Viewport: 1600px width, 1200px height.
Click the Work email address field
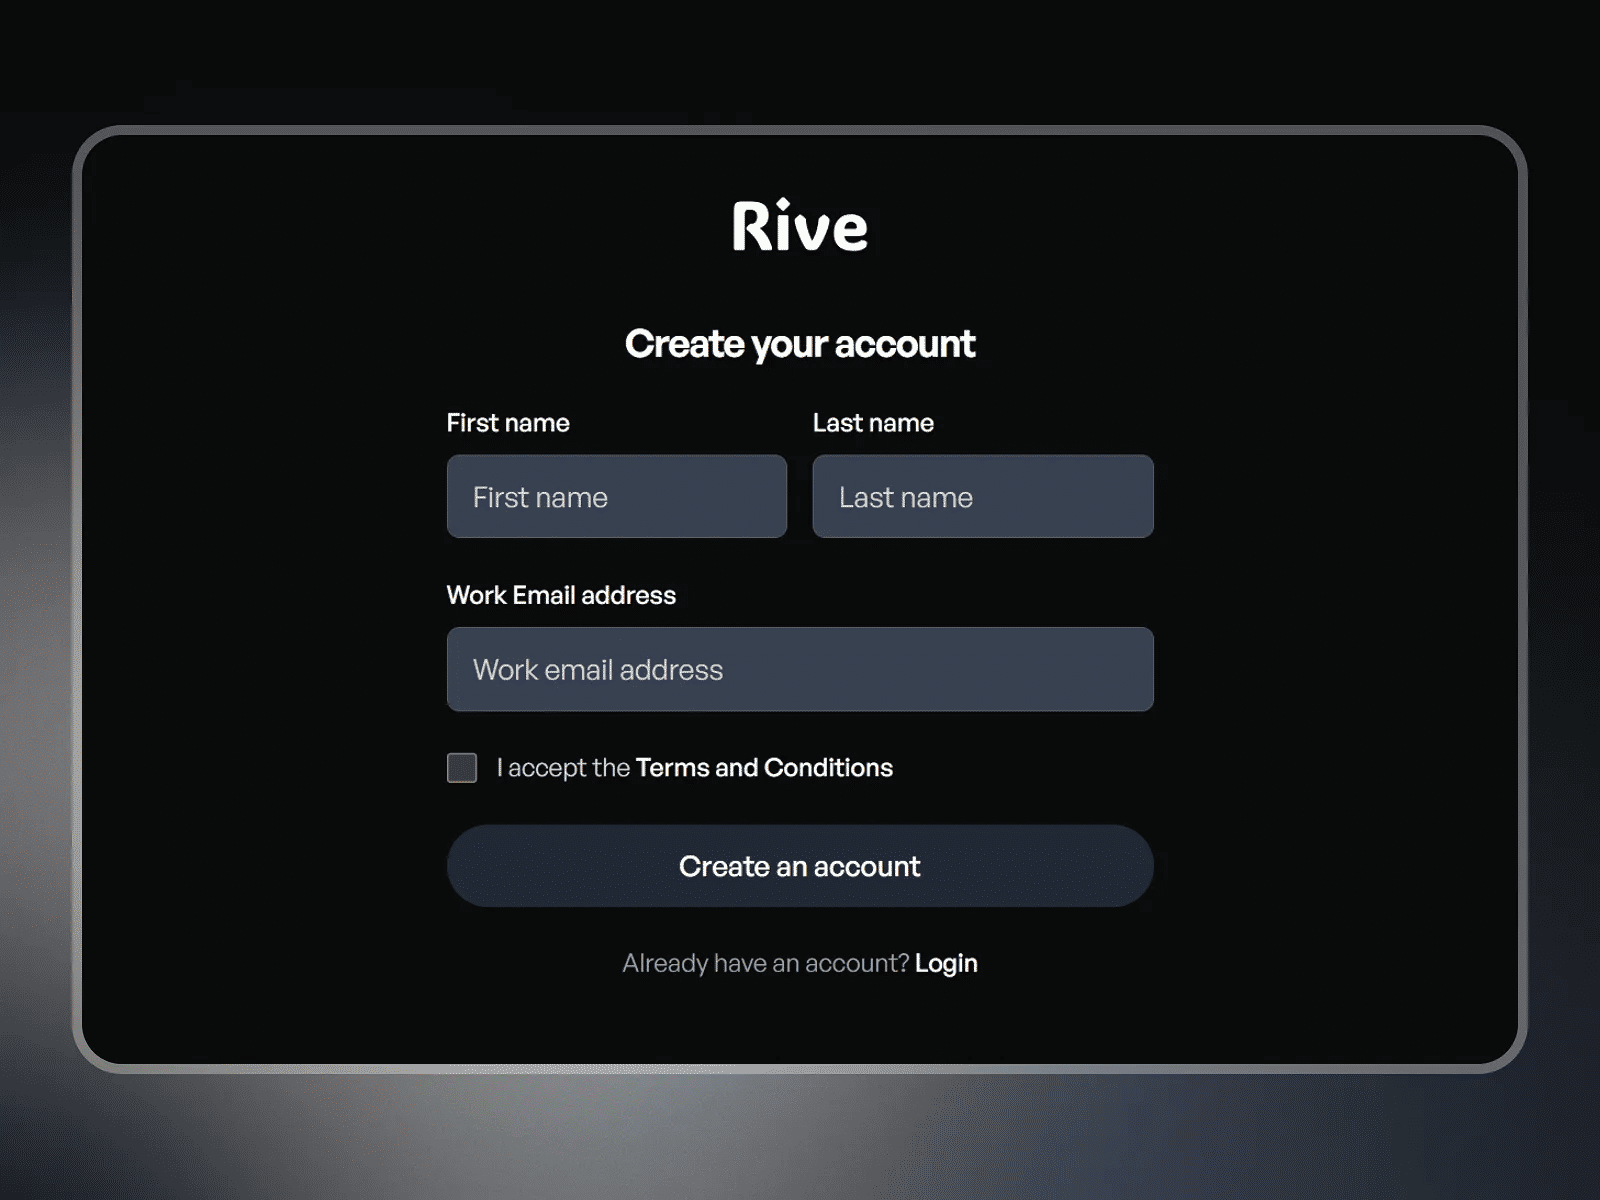tap(800, 669)
